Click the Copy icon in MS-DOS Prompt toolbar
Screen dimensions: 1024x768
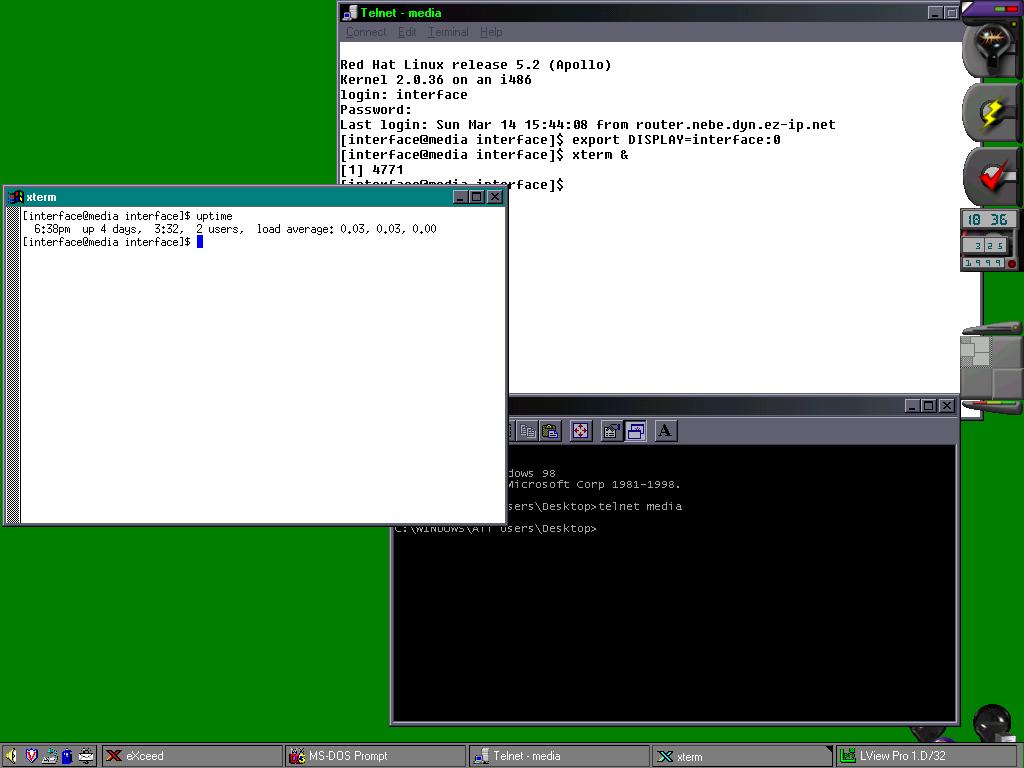tap(527, 431)
